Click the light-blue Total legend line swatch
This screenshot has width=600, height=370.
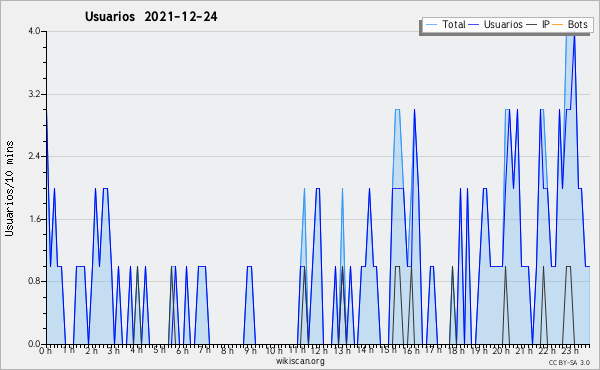point(431,25)
